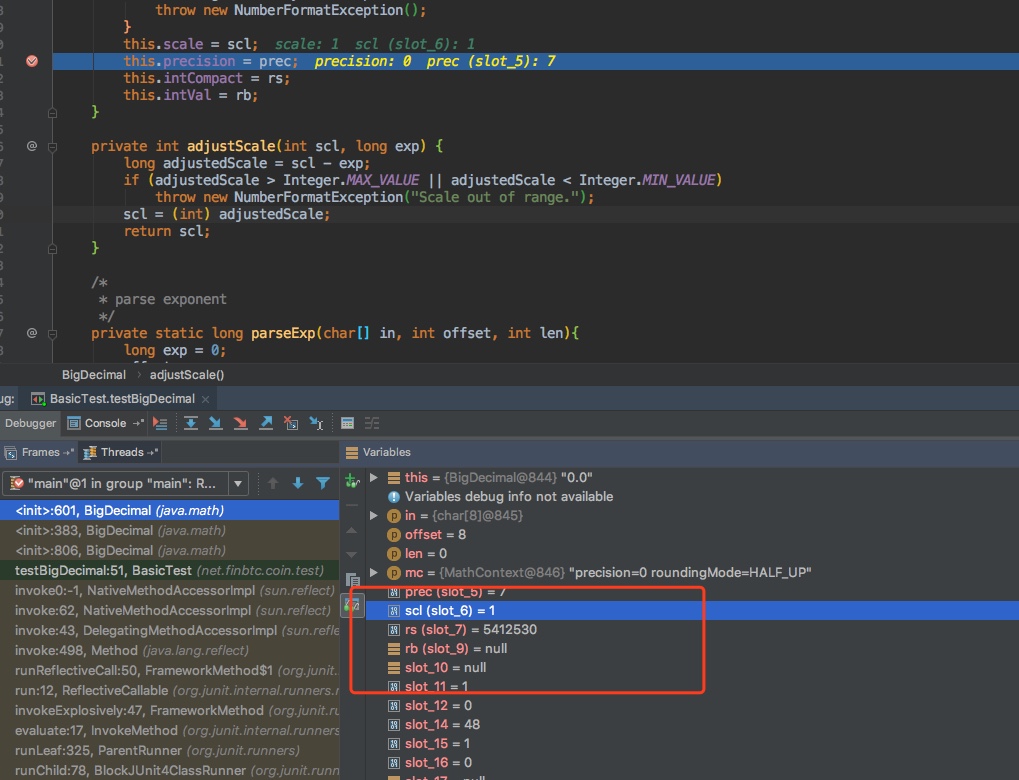Click the duplicate watch copy icon
Screen dimensions: 1019x780
352,579
